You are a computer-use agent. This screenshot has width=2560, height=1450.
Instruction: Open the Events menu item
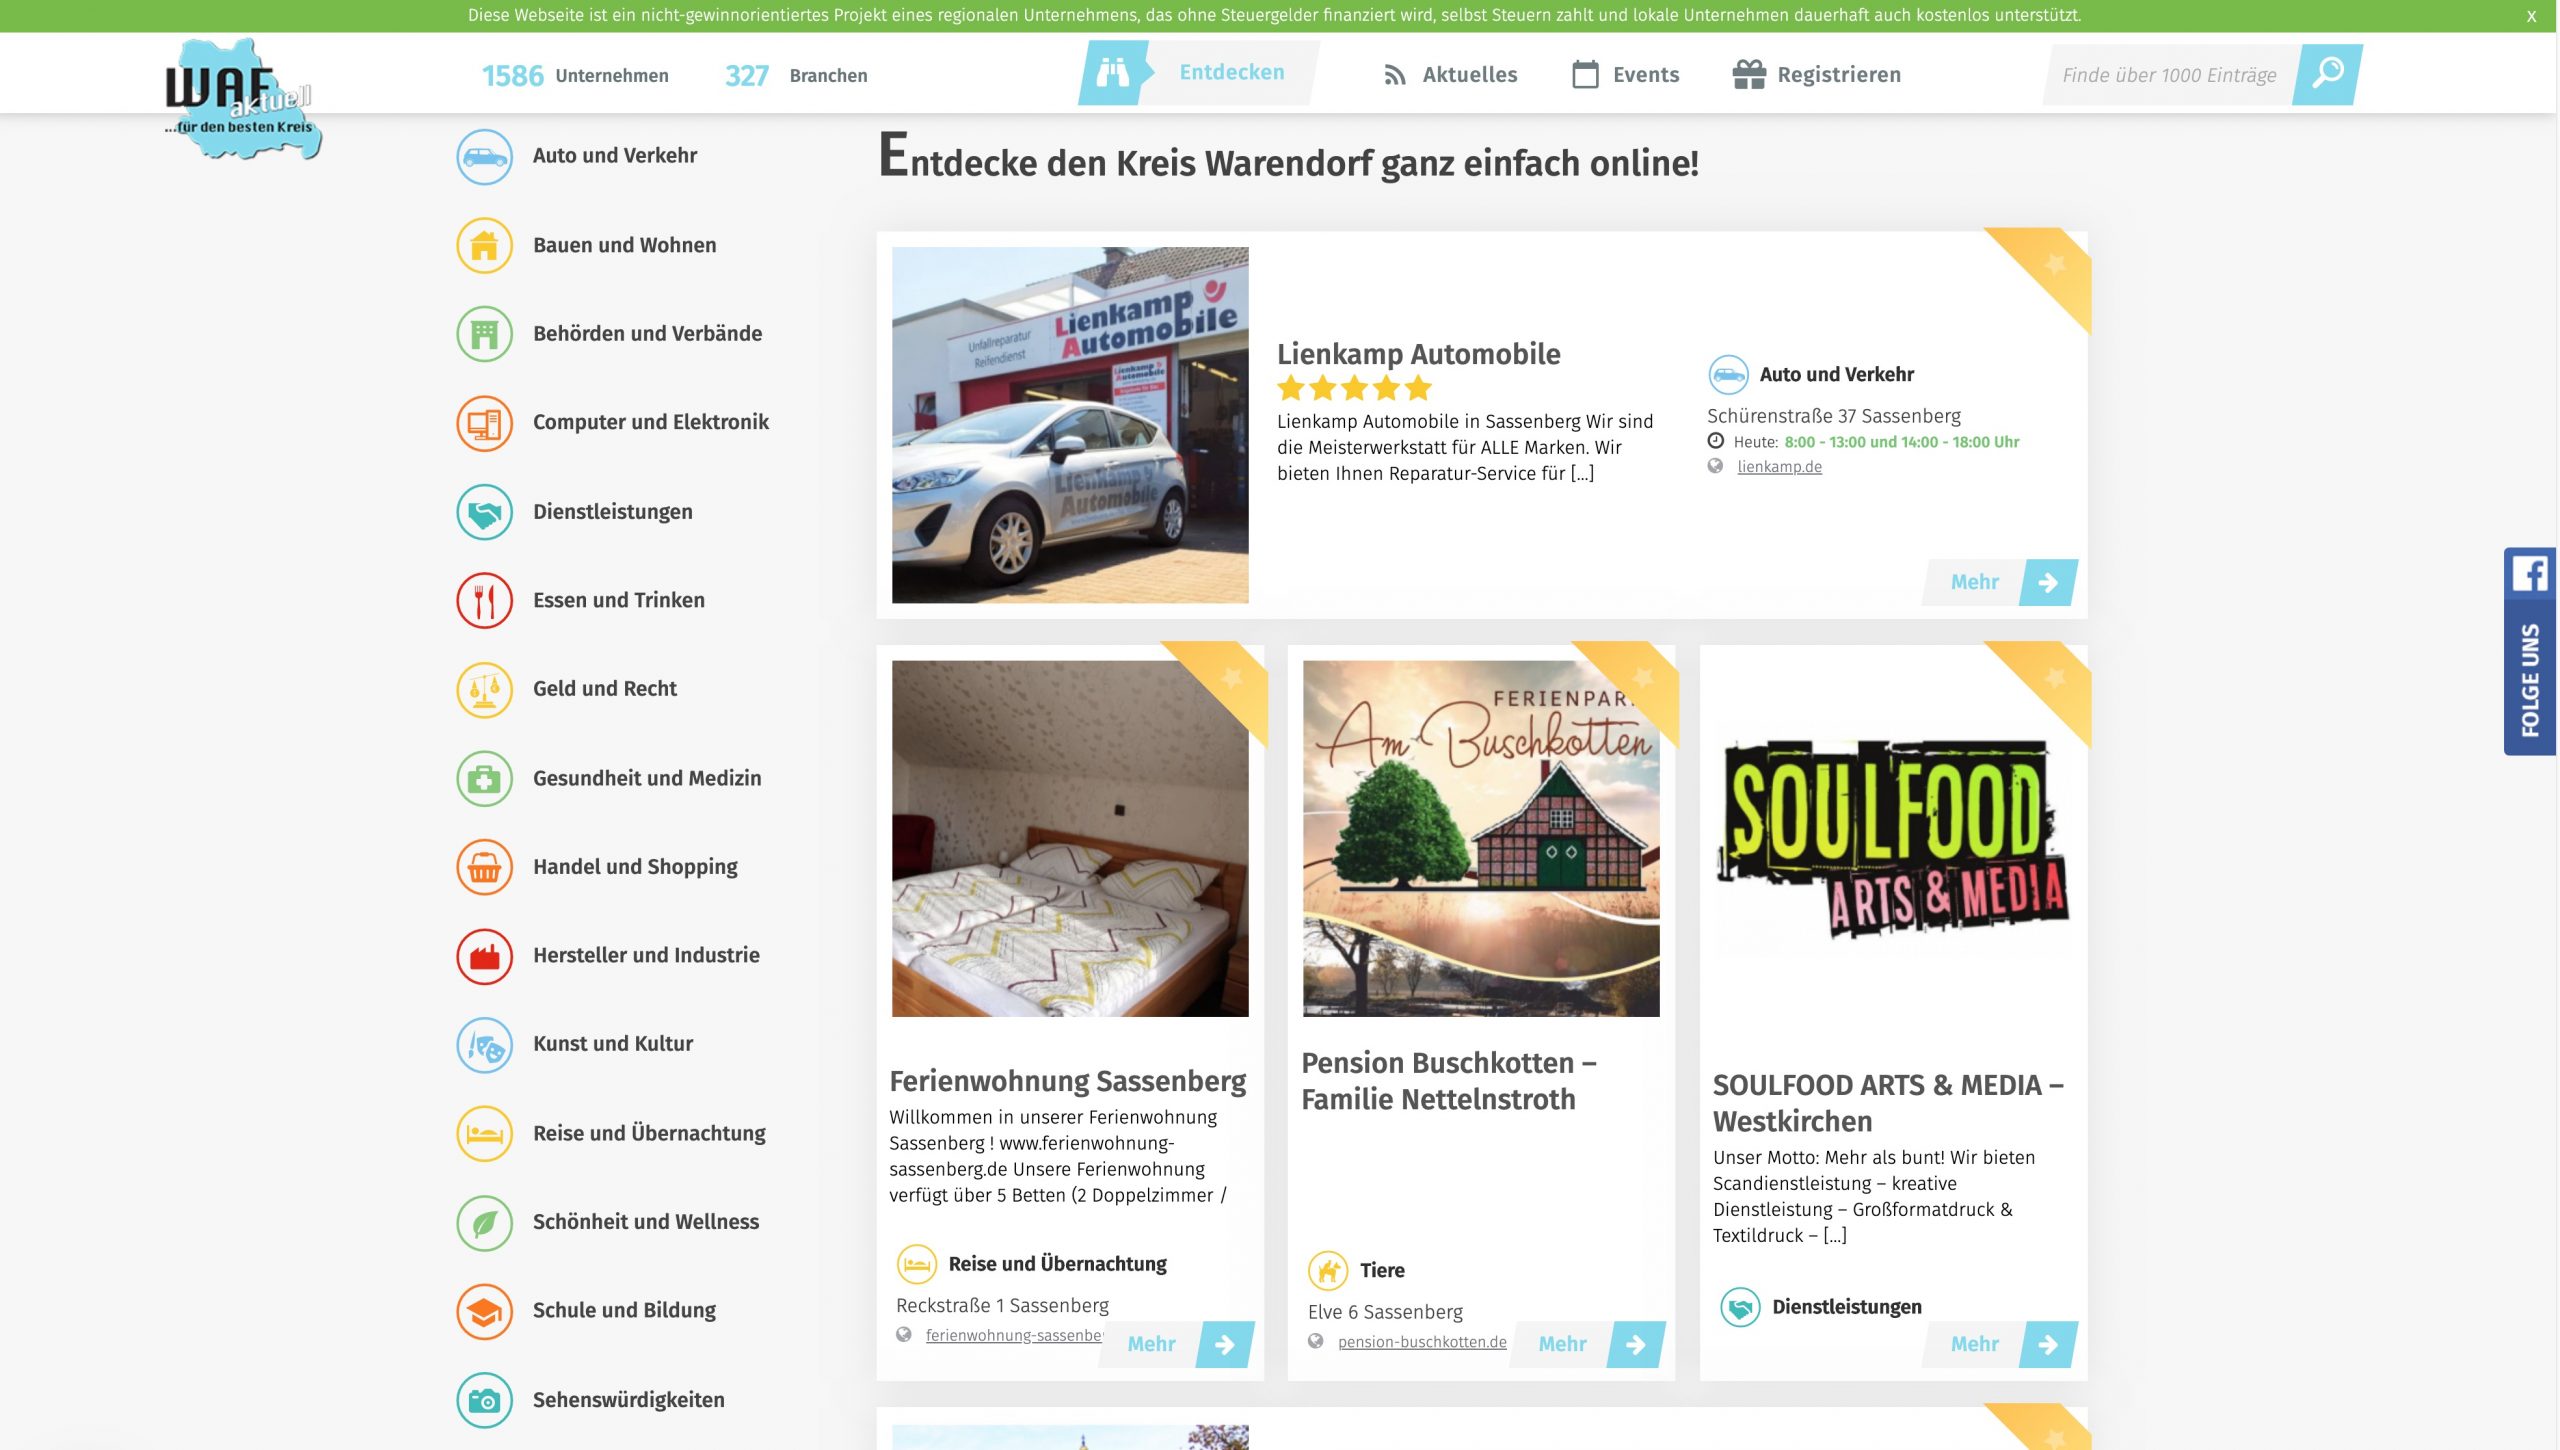(1626, 75)
